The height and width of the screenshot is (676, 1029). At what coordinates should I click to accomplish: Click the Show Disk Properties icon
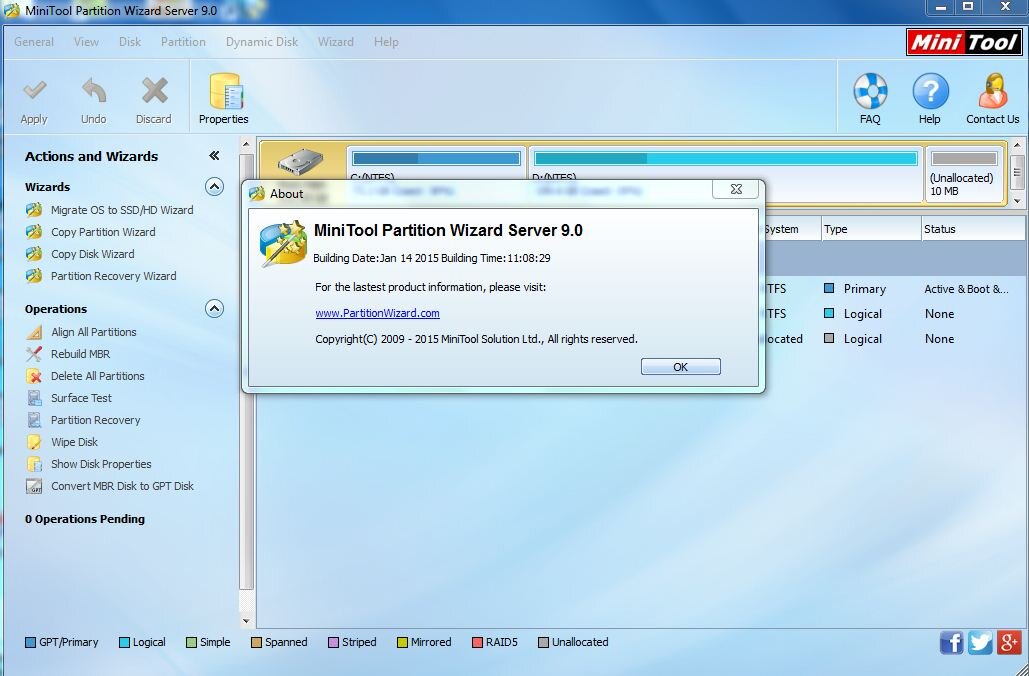[33, 464]
